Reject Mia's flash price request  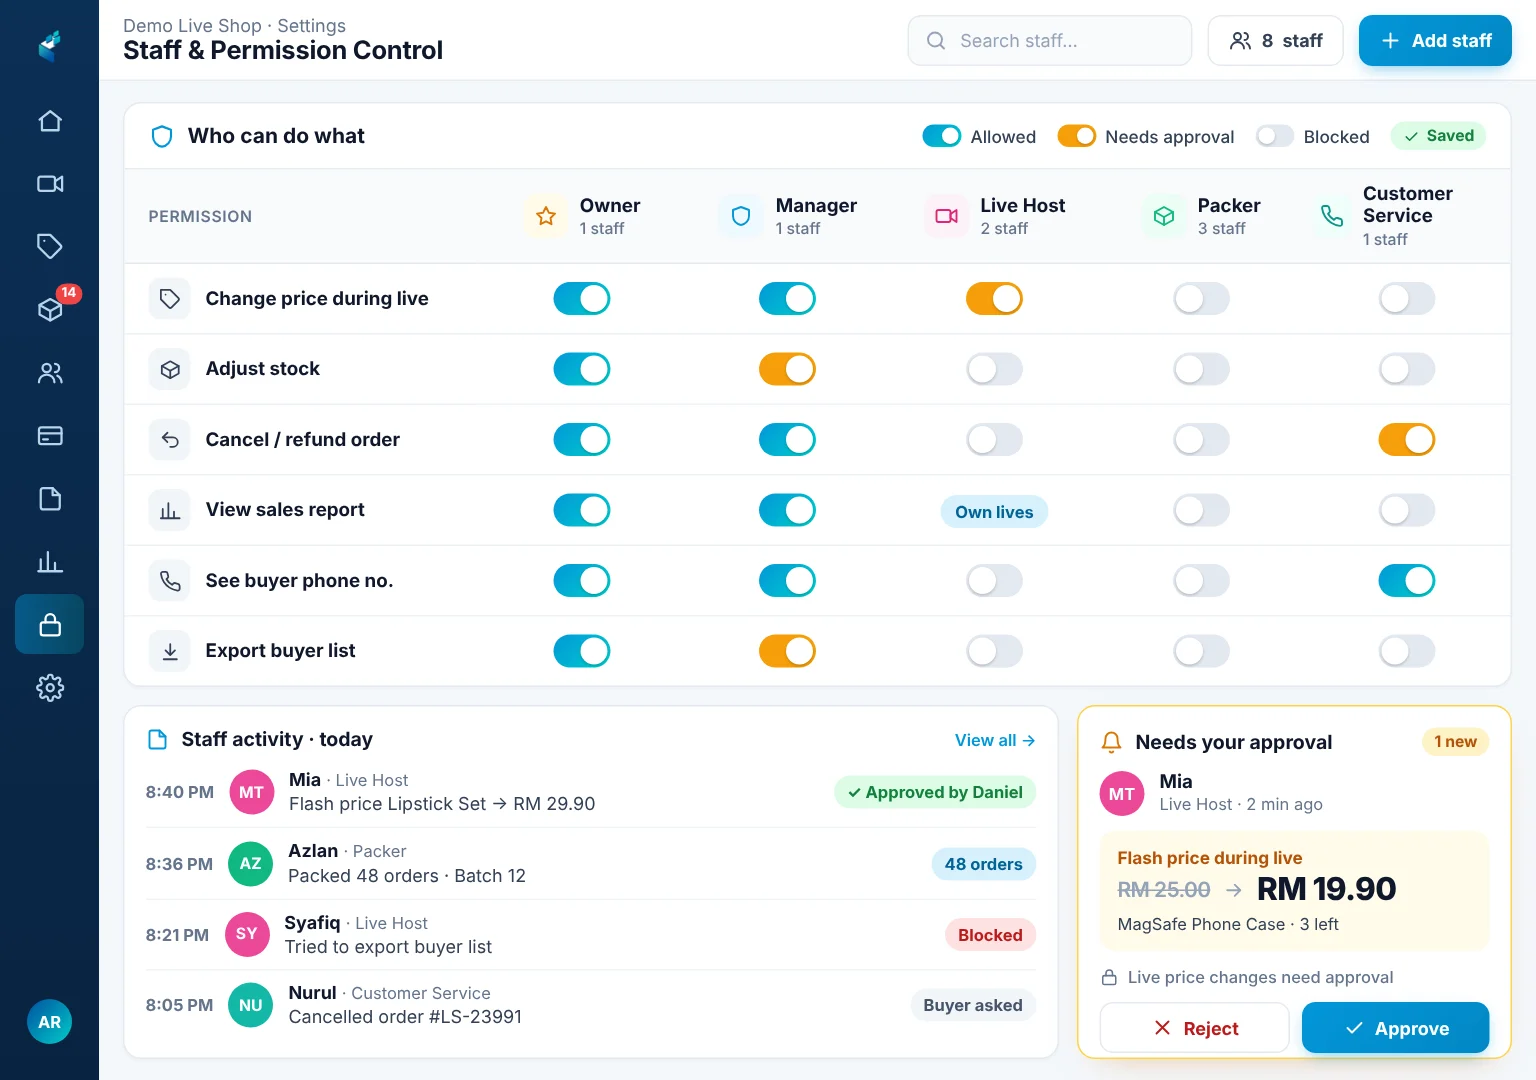click(1195, 1028)
